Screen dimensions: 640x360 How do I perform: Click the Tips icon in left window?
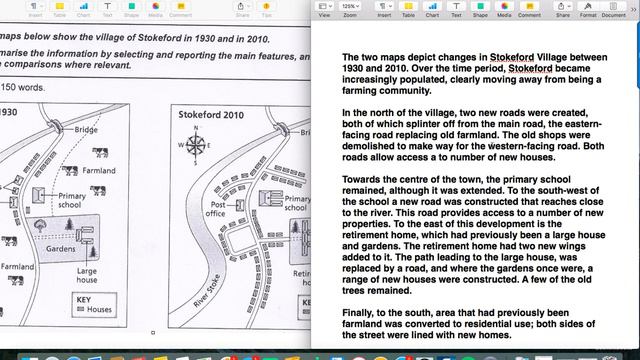267,9
